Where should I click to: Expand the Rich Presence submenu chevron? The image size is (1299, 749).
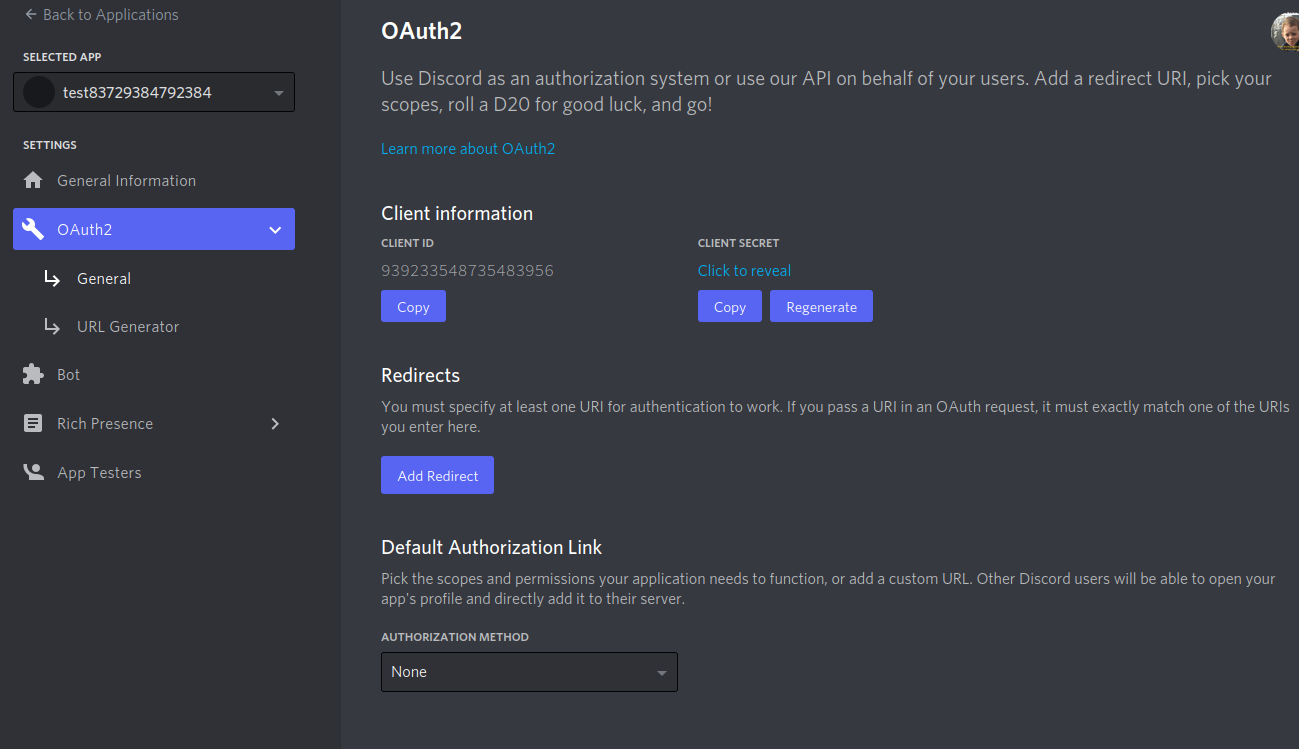click(x=275, y=424)
